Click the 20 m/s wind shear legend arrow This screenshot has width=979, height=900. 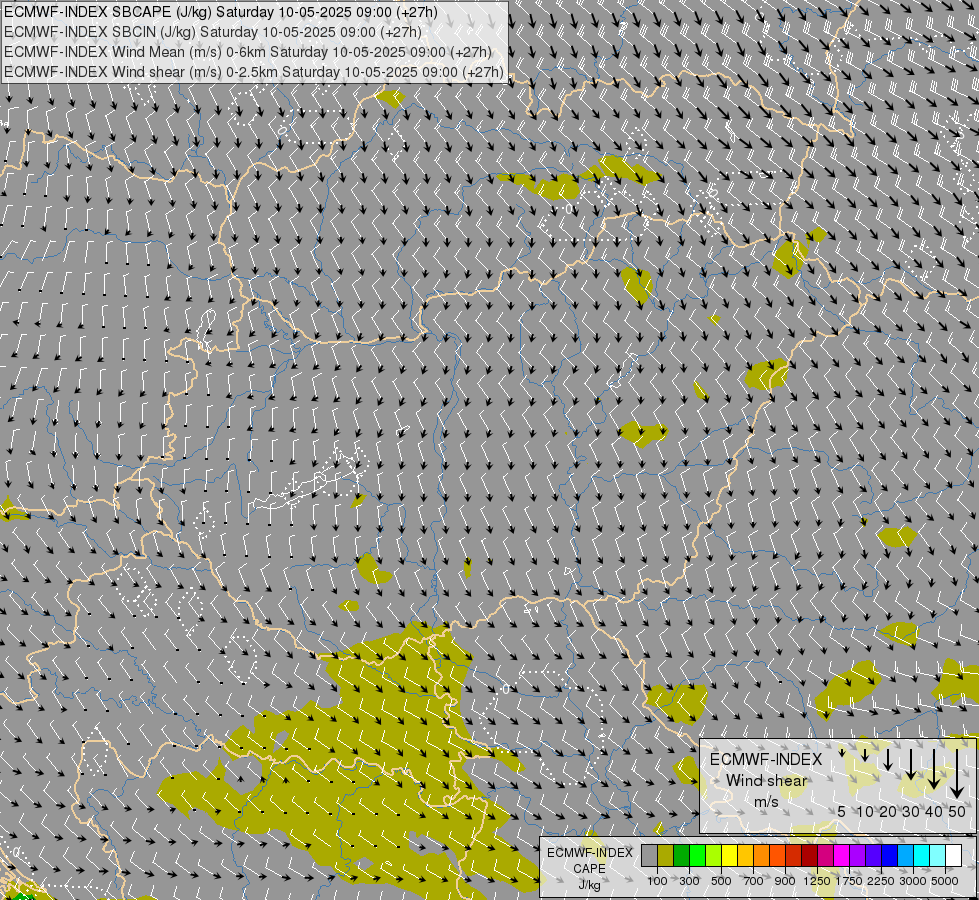[x=888, y=760]
